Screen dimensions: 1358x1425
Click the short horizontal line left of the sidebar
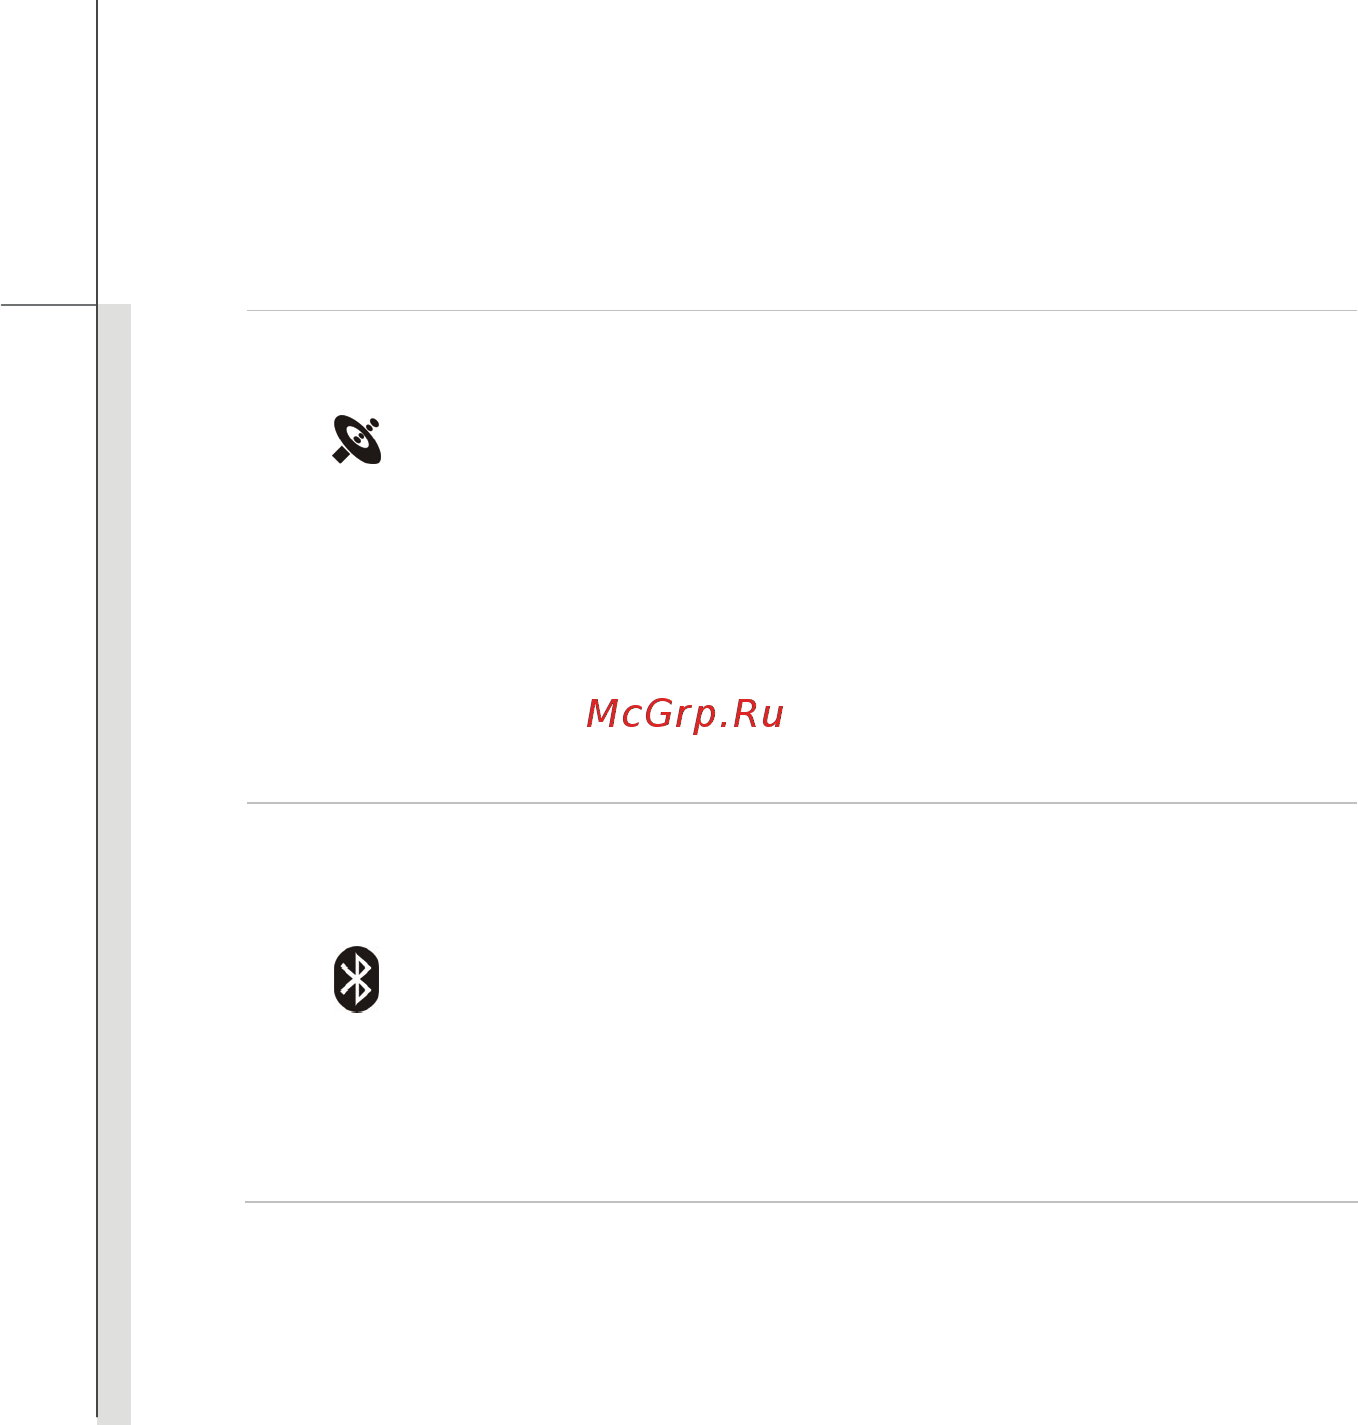pos(48,303)
